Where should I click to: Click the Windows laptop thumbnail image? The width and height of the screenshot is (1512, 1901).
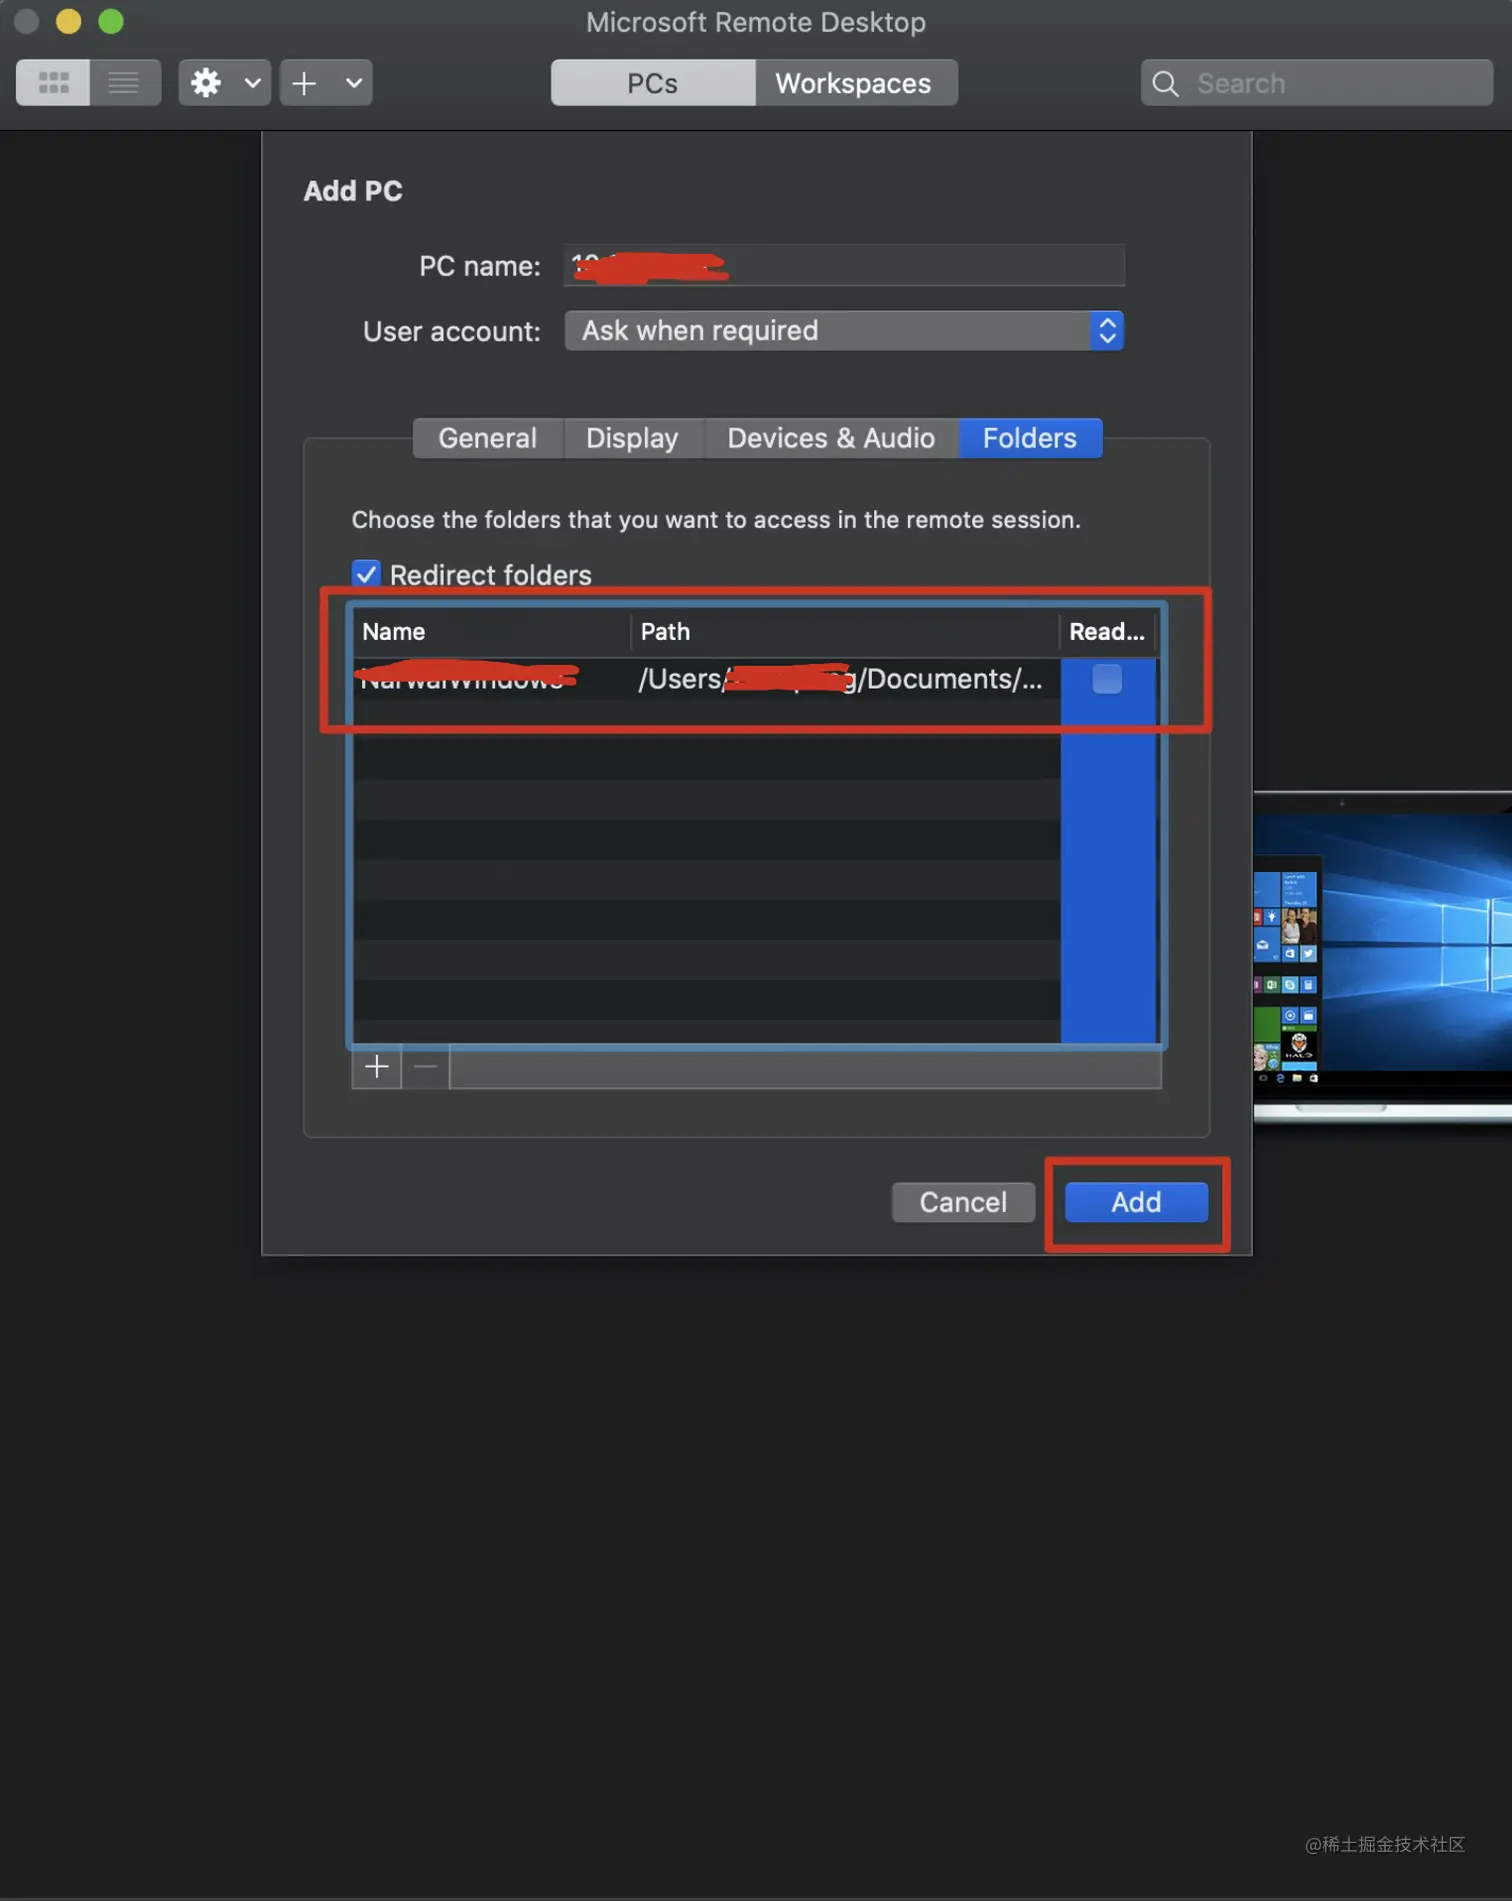coord(1383,958)
